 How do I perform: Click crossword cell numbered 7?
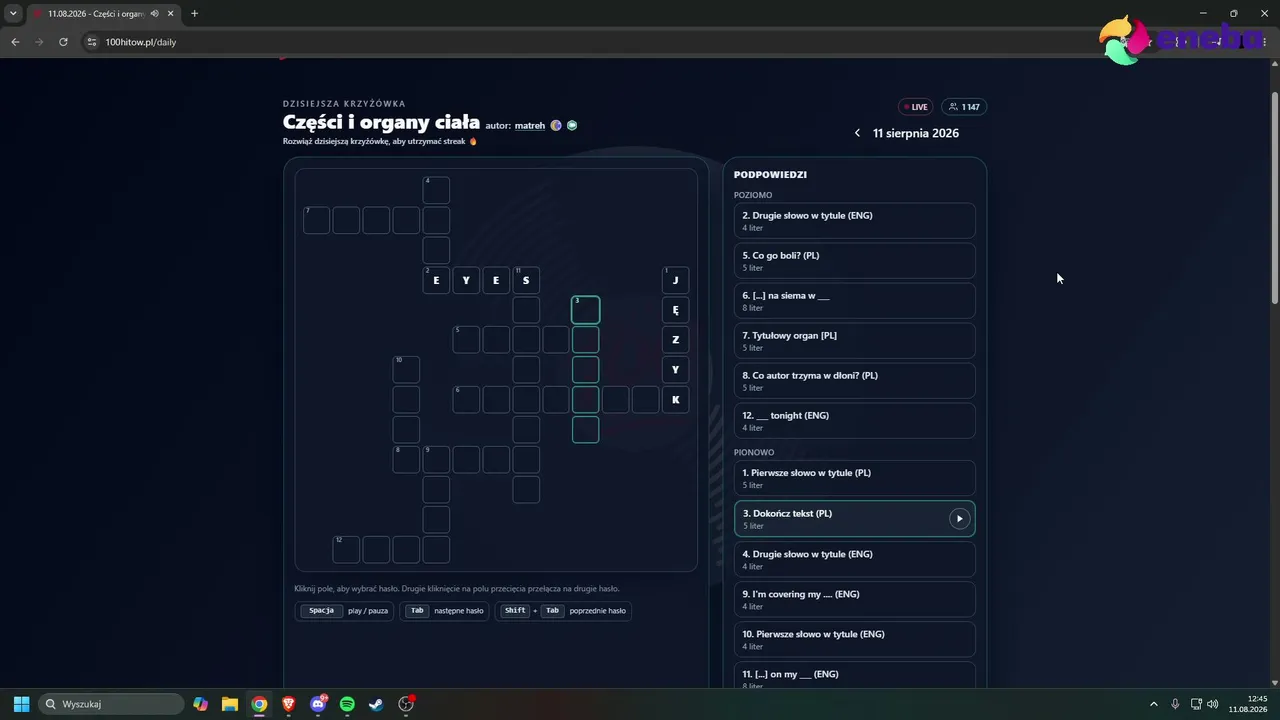pyautogui.click(x=316, y=220)
